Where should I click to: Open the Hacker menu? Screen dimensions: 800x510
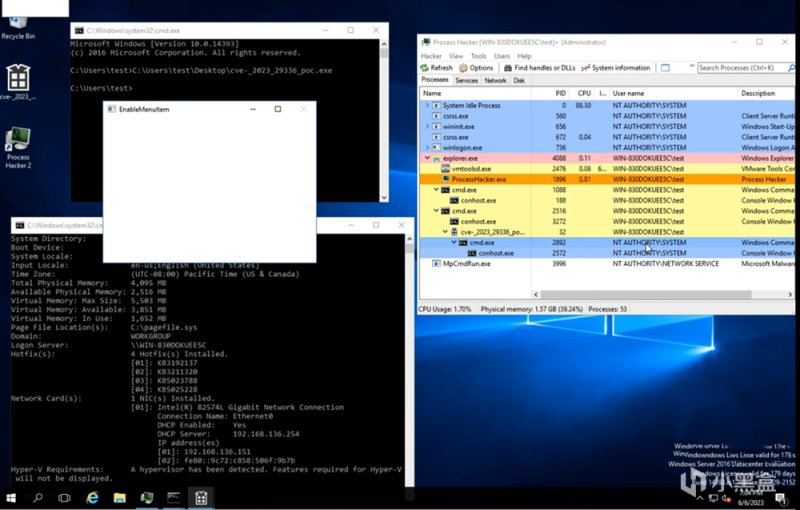[431, 56]
